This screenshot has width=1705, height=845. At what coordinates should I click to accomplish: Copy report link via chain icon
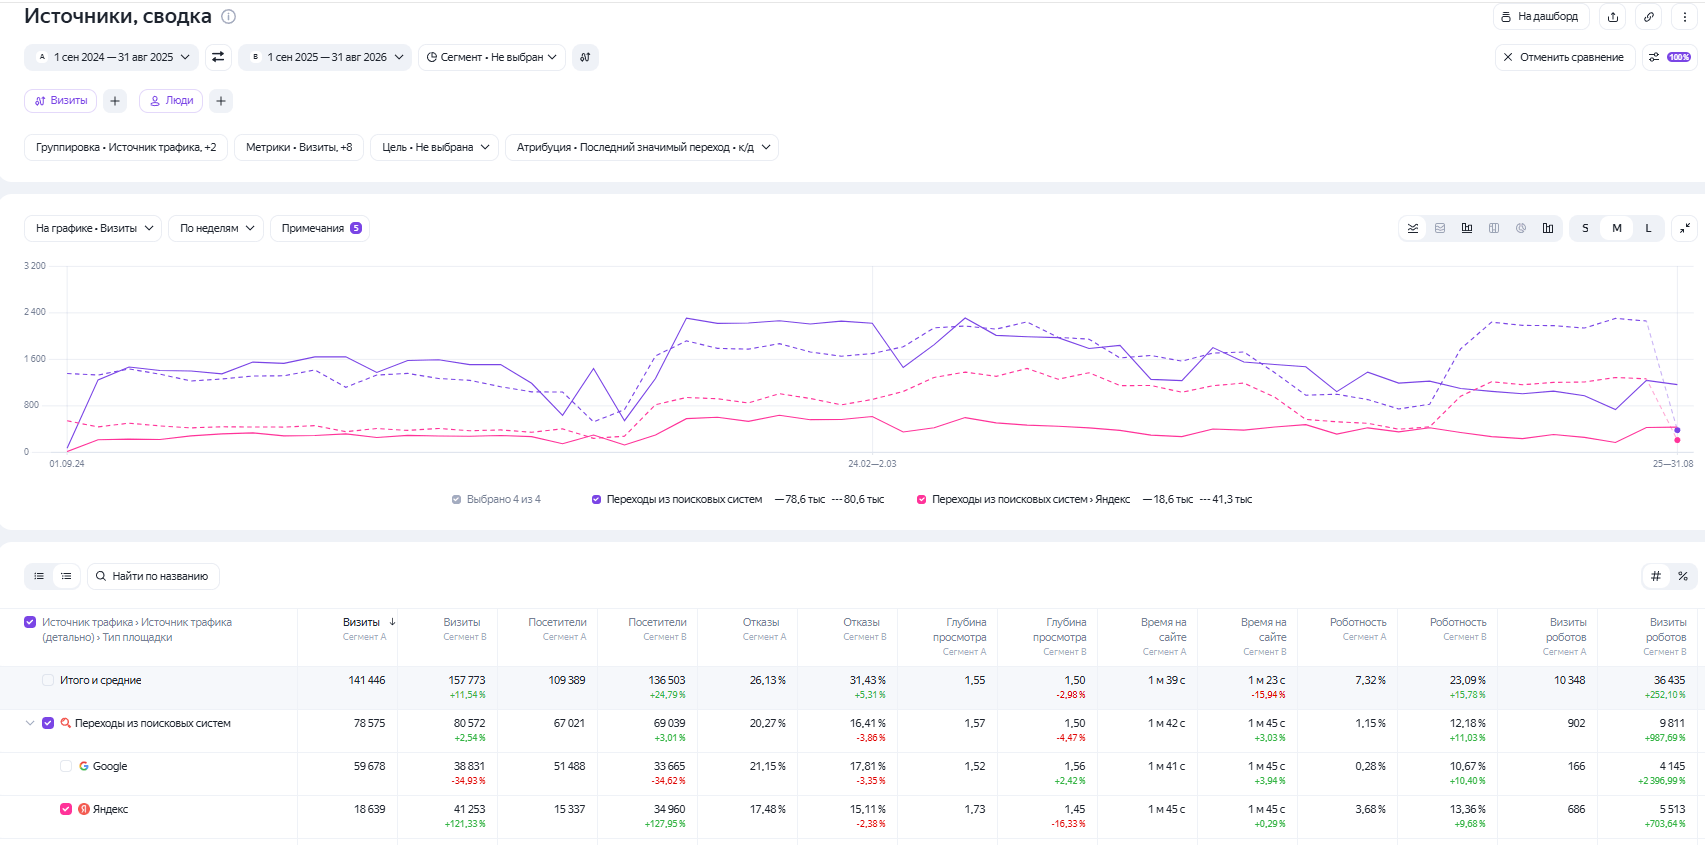pyautogui.click(x=1649, y=17)
